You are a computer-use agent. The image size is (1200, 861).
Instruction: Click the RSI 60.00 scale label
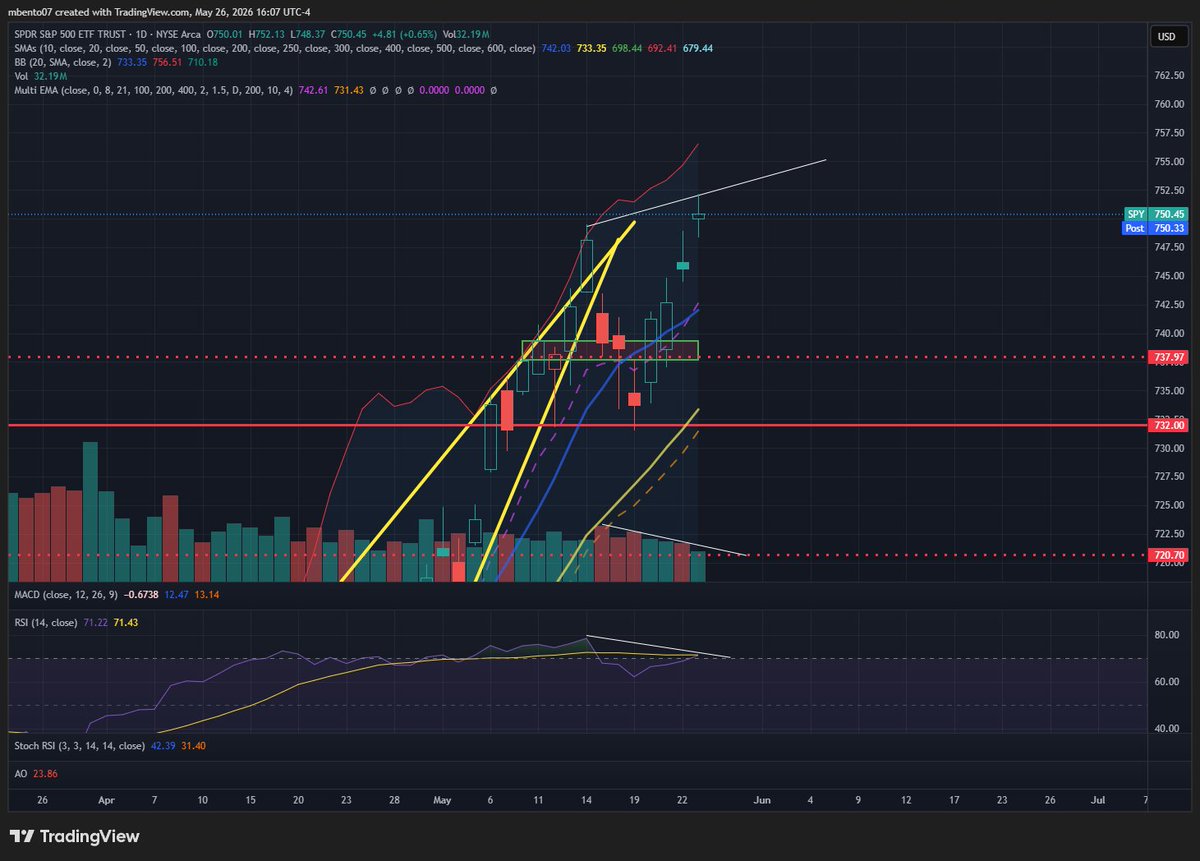[x=1167, y=682]
